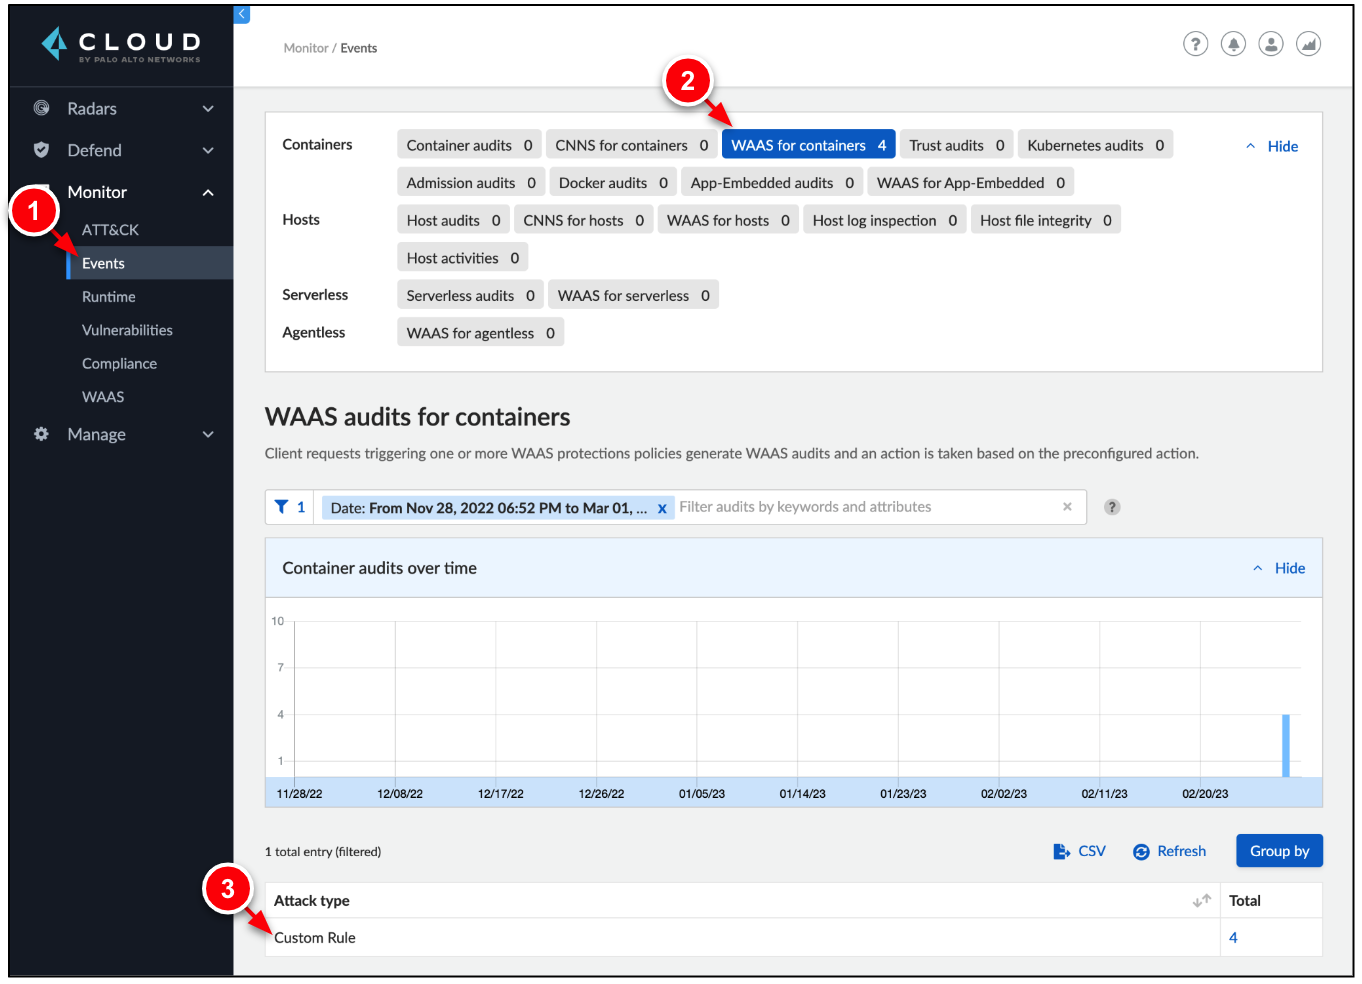The height and width of the screenshot is (984, 1362).
Task: Open Runtime in the Monitor menu
Action: pyautogui.click(x=108, y=297)
